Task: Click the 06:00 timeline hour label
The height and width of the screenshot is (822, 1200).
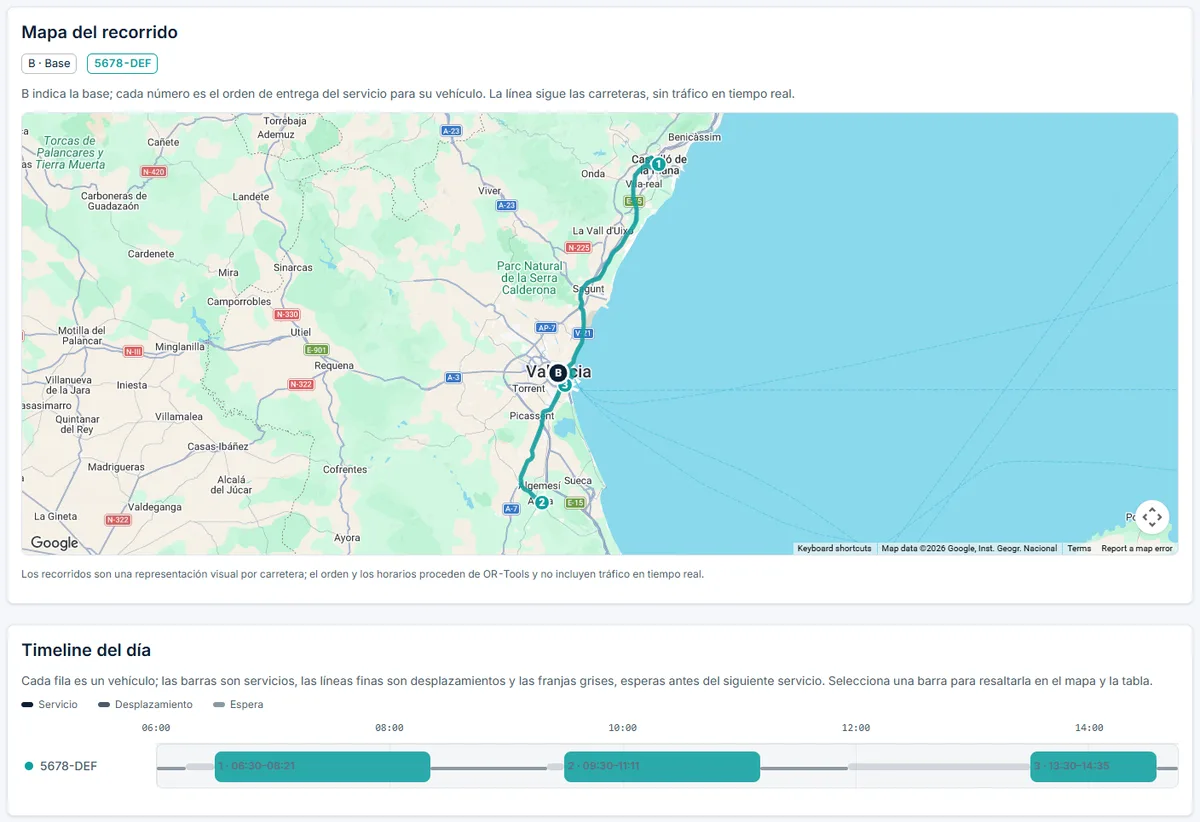Action: pyautogui.click(x=156, y=728)
